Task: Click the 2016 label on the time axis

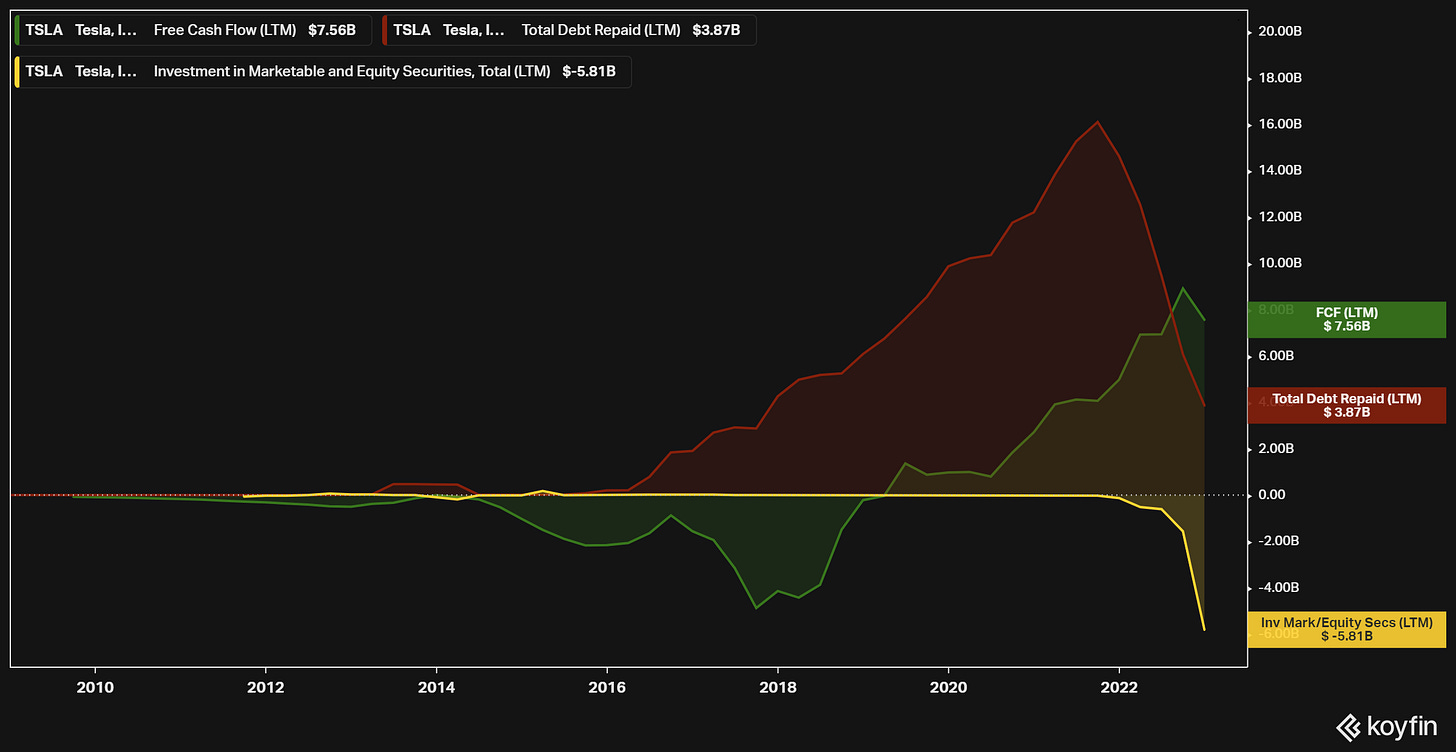Action: pos(606,687)
